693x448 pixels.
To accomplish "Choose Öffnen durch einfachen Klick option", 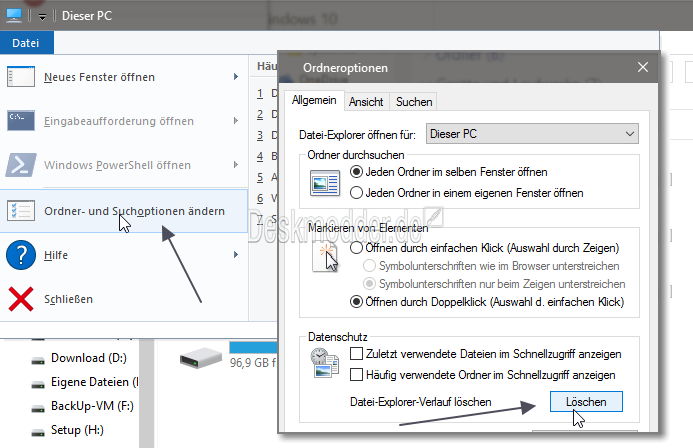I will 357,248.
